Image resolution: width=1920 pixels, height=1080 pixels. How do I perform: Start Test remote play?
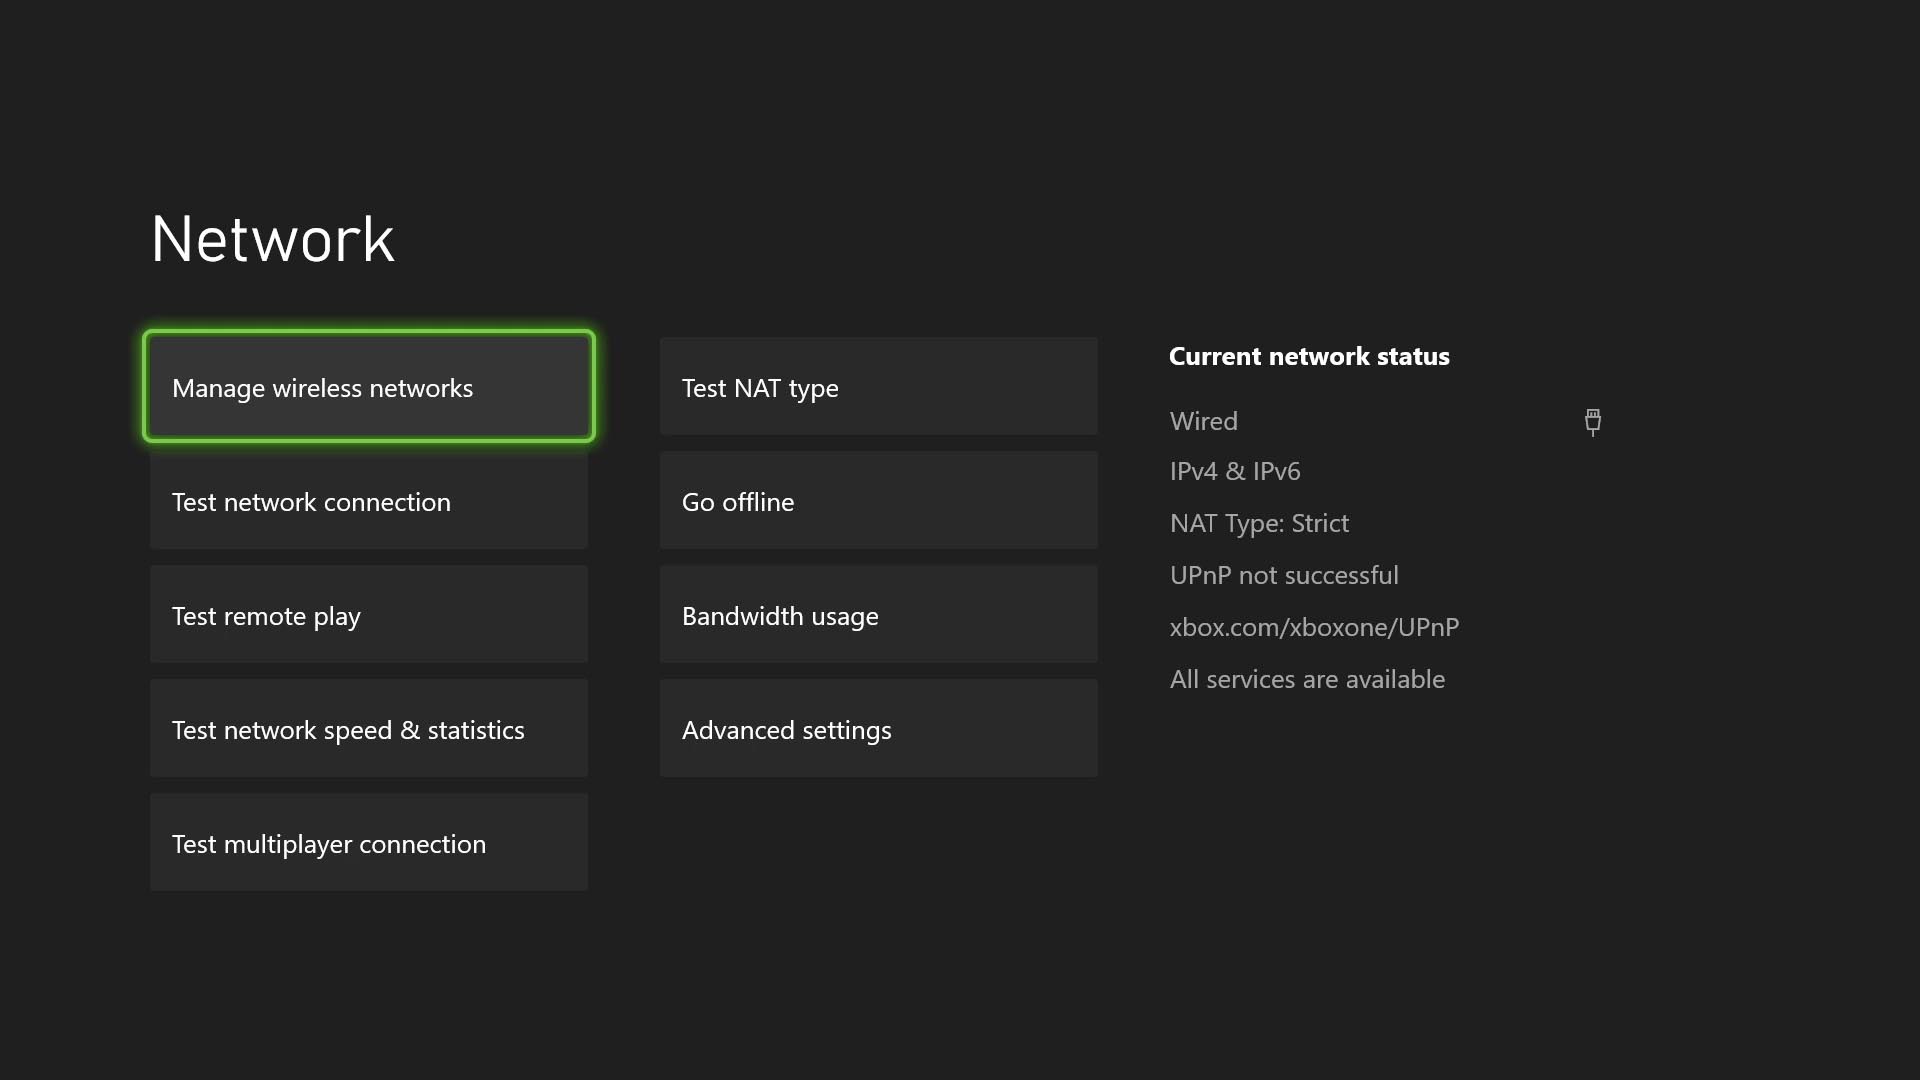(368, 615)
